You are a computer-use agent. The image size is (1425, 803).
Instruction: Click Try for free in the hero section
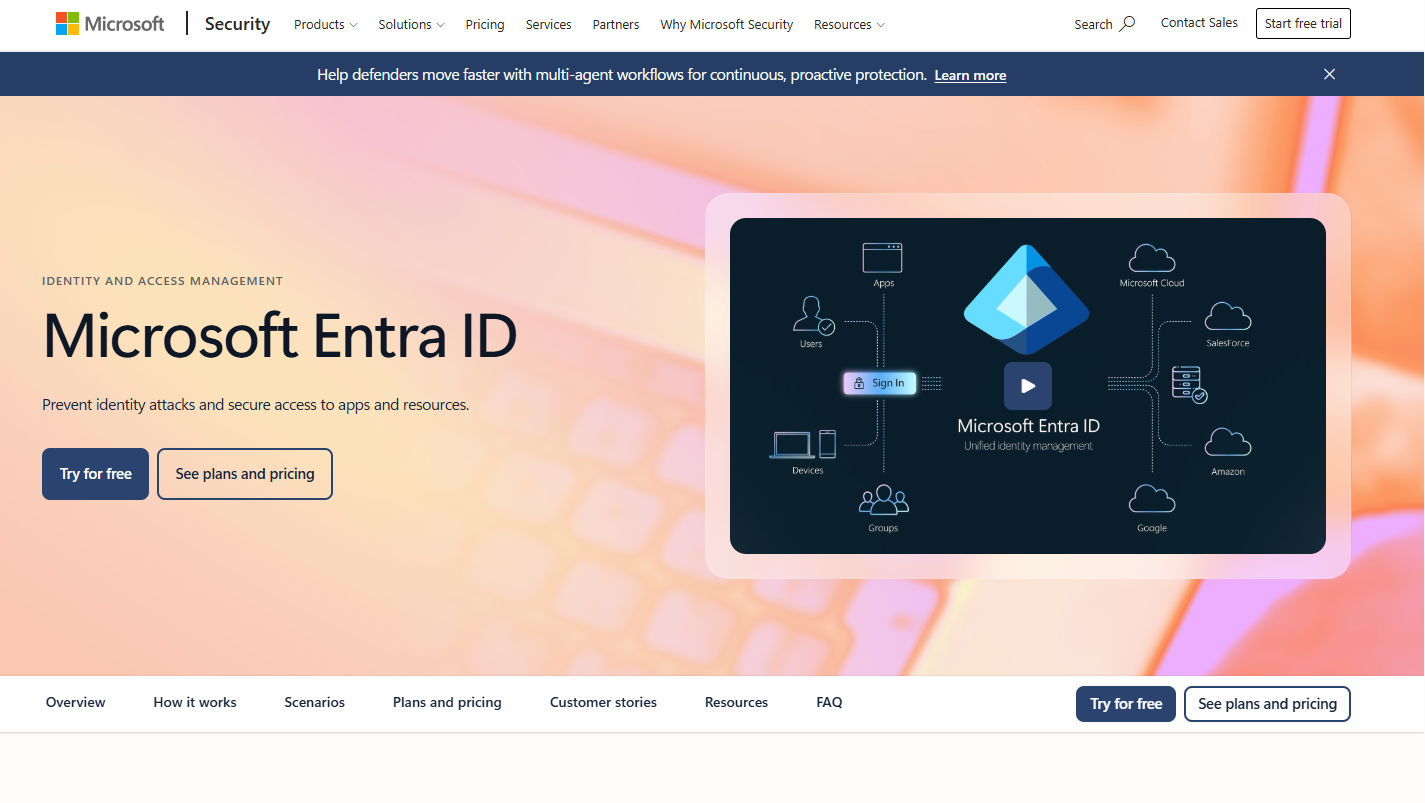pyautogui.click(x=95, y=474)
